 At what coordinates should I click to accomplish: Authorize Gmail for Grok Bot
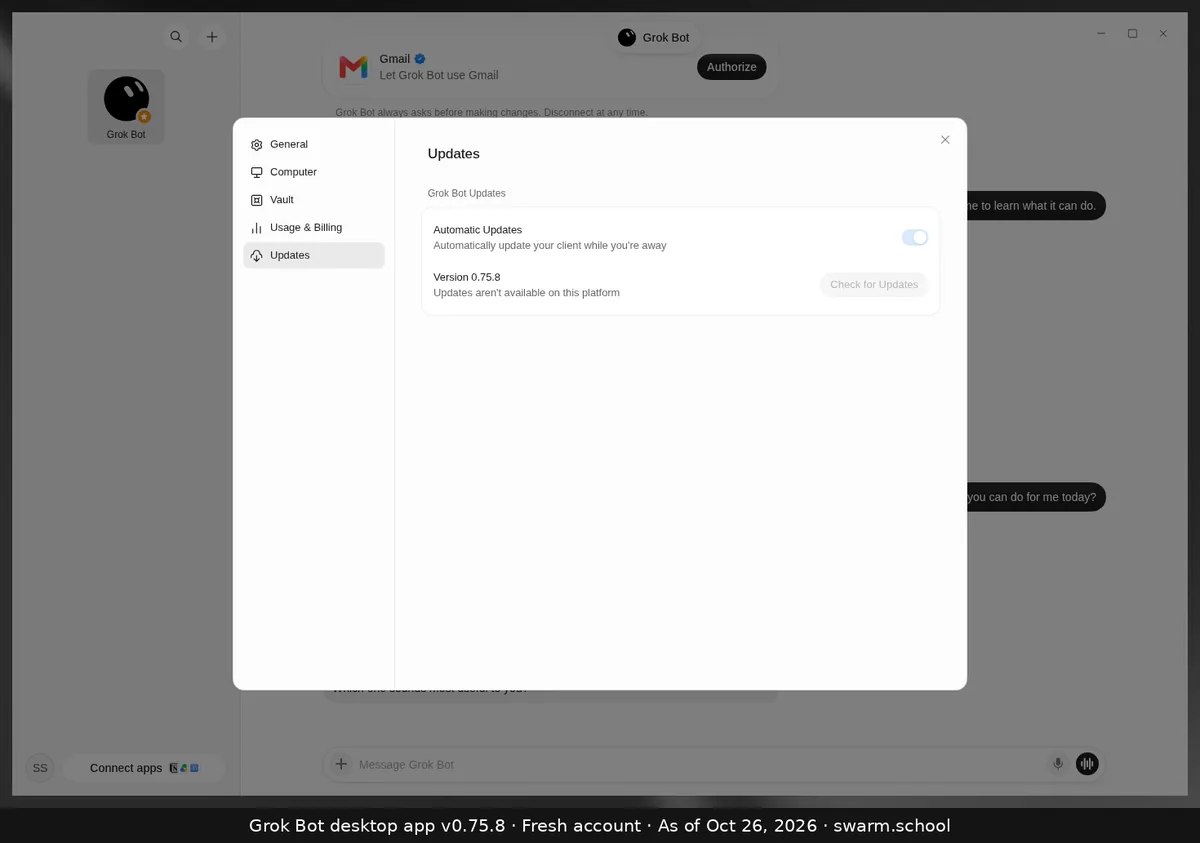tap(732, 67)
